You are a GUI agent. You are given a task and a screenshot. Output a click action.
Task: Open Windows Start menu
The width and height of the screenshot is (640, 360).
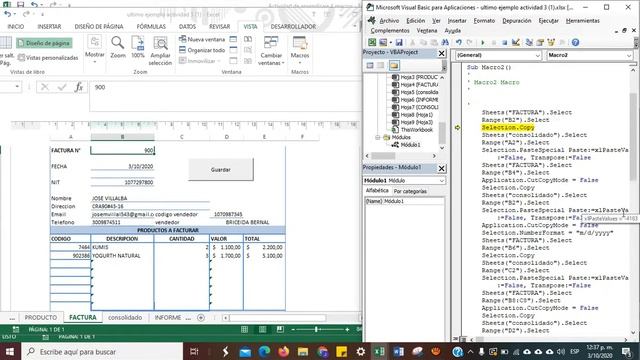10,351
